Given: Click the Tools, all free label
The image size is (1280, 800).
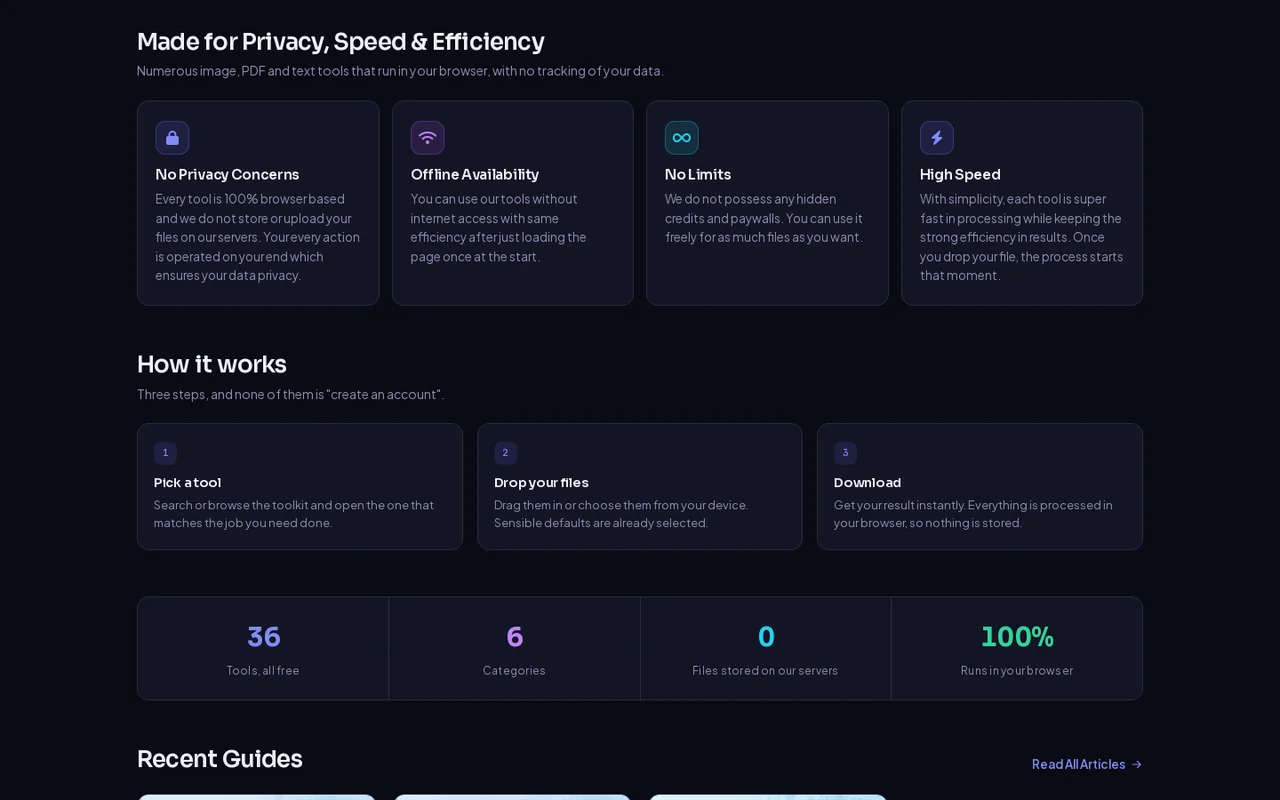Looking at the screenshot, I should (x=263, y=671).
